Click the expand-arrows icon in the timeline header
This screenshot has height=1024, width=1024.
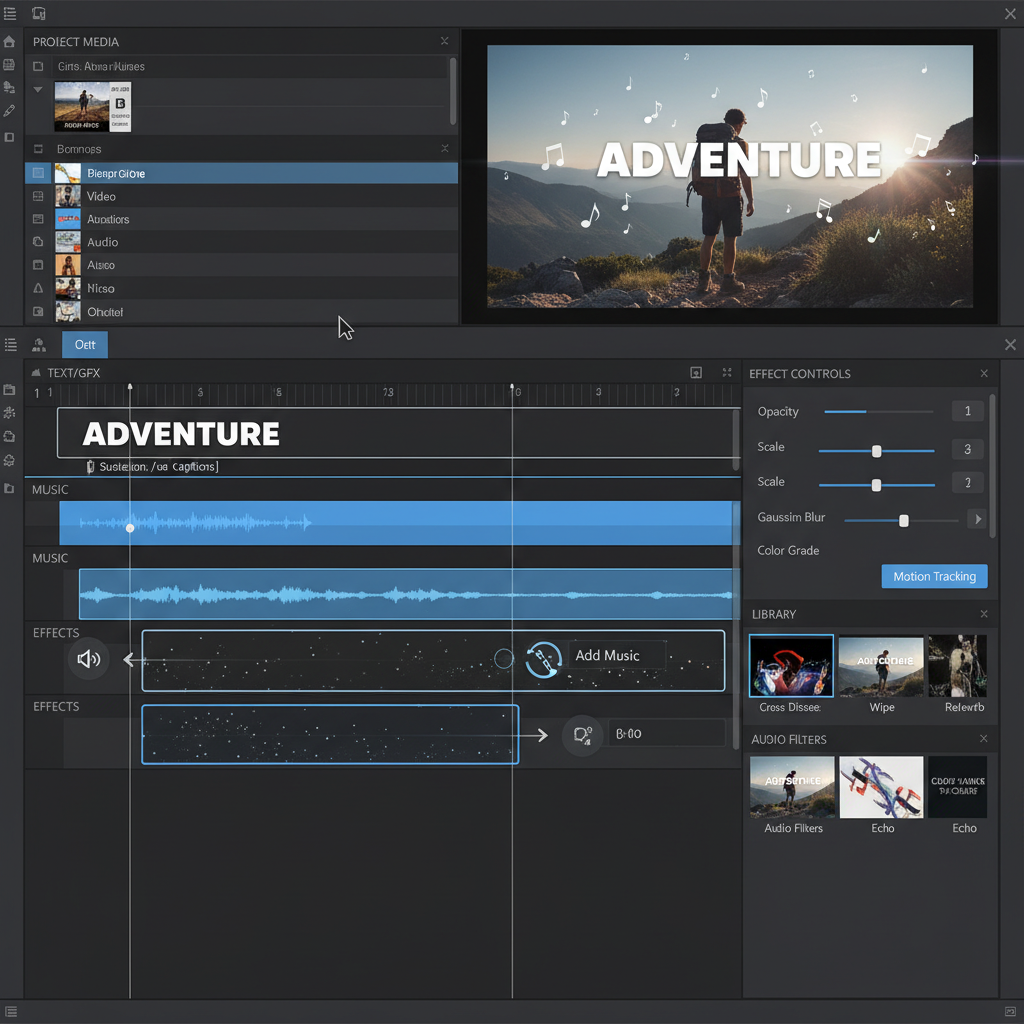727,372
